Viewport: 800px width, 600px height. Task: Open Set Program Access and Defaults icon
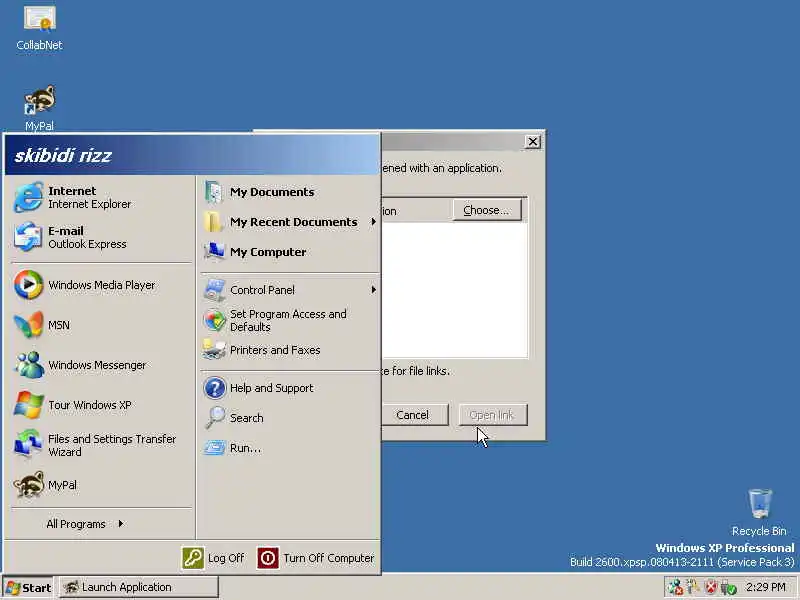tap(215, 320)
